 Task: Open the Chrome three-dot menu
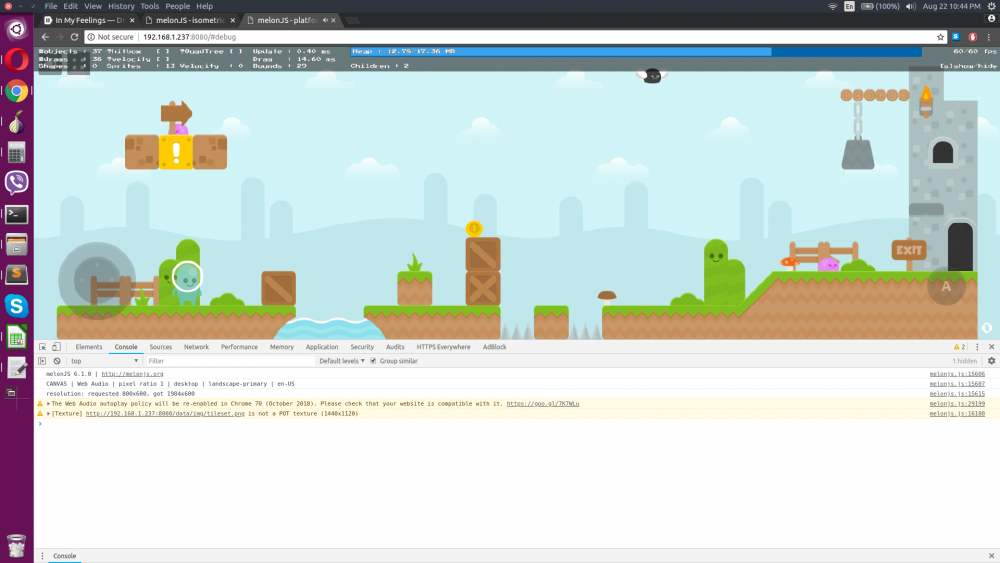pyautogui.click(x=989, y=37)
